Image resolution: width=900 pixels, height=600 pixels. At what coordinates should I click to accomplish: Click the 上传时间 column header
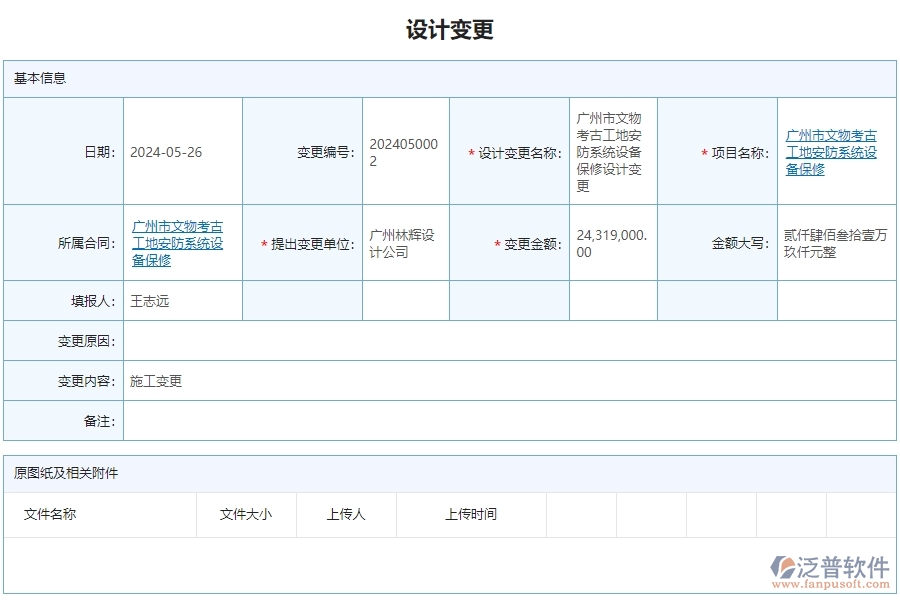[x=470, y=514]
